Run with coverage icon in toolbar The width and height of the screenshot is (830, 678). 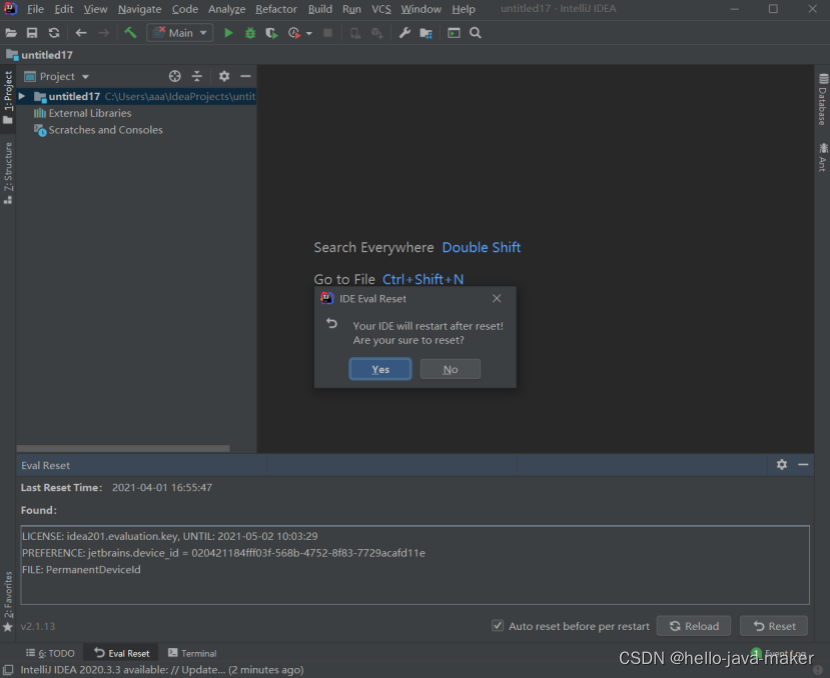point(272,33)
